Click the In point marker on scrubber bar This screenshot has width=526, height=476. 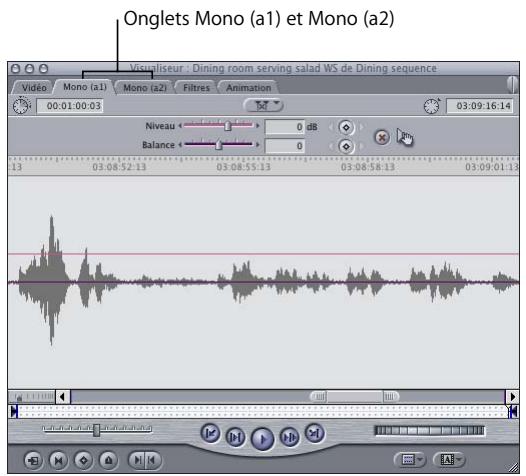(x=14, y=411)
